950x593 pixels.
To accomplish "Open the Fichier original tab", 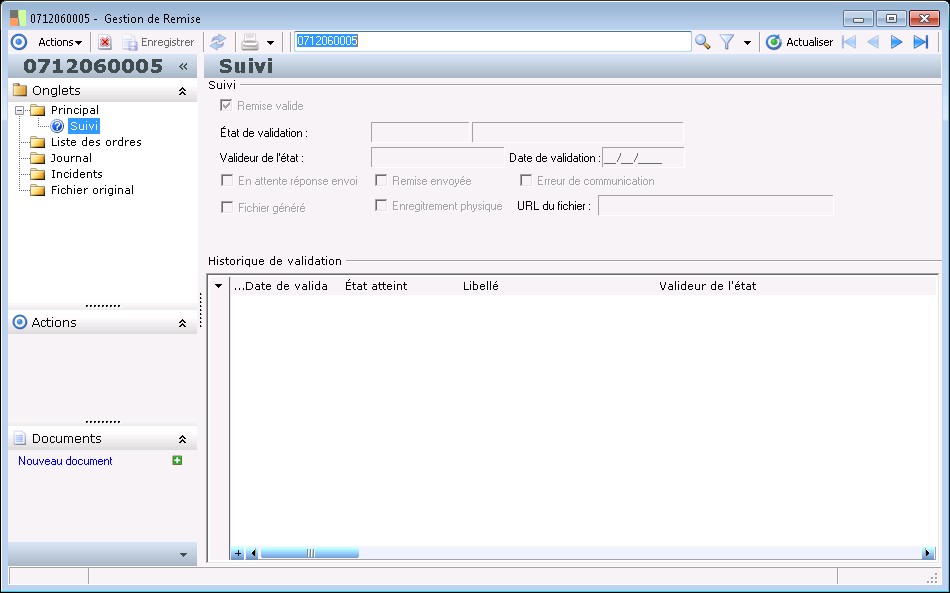I will coord(92,190).
